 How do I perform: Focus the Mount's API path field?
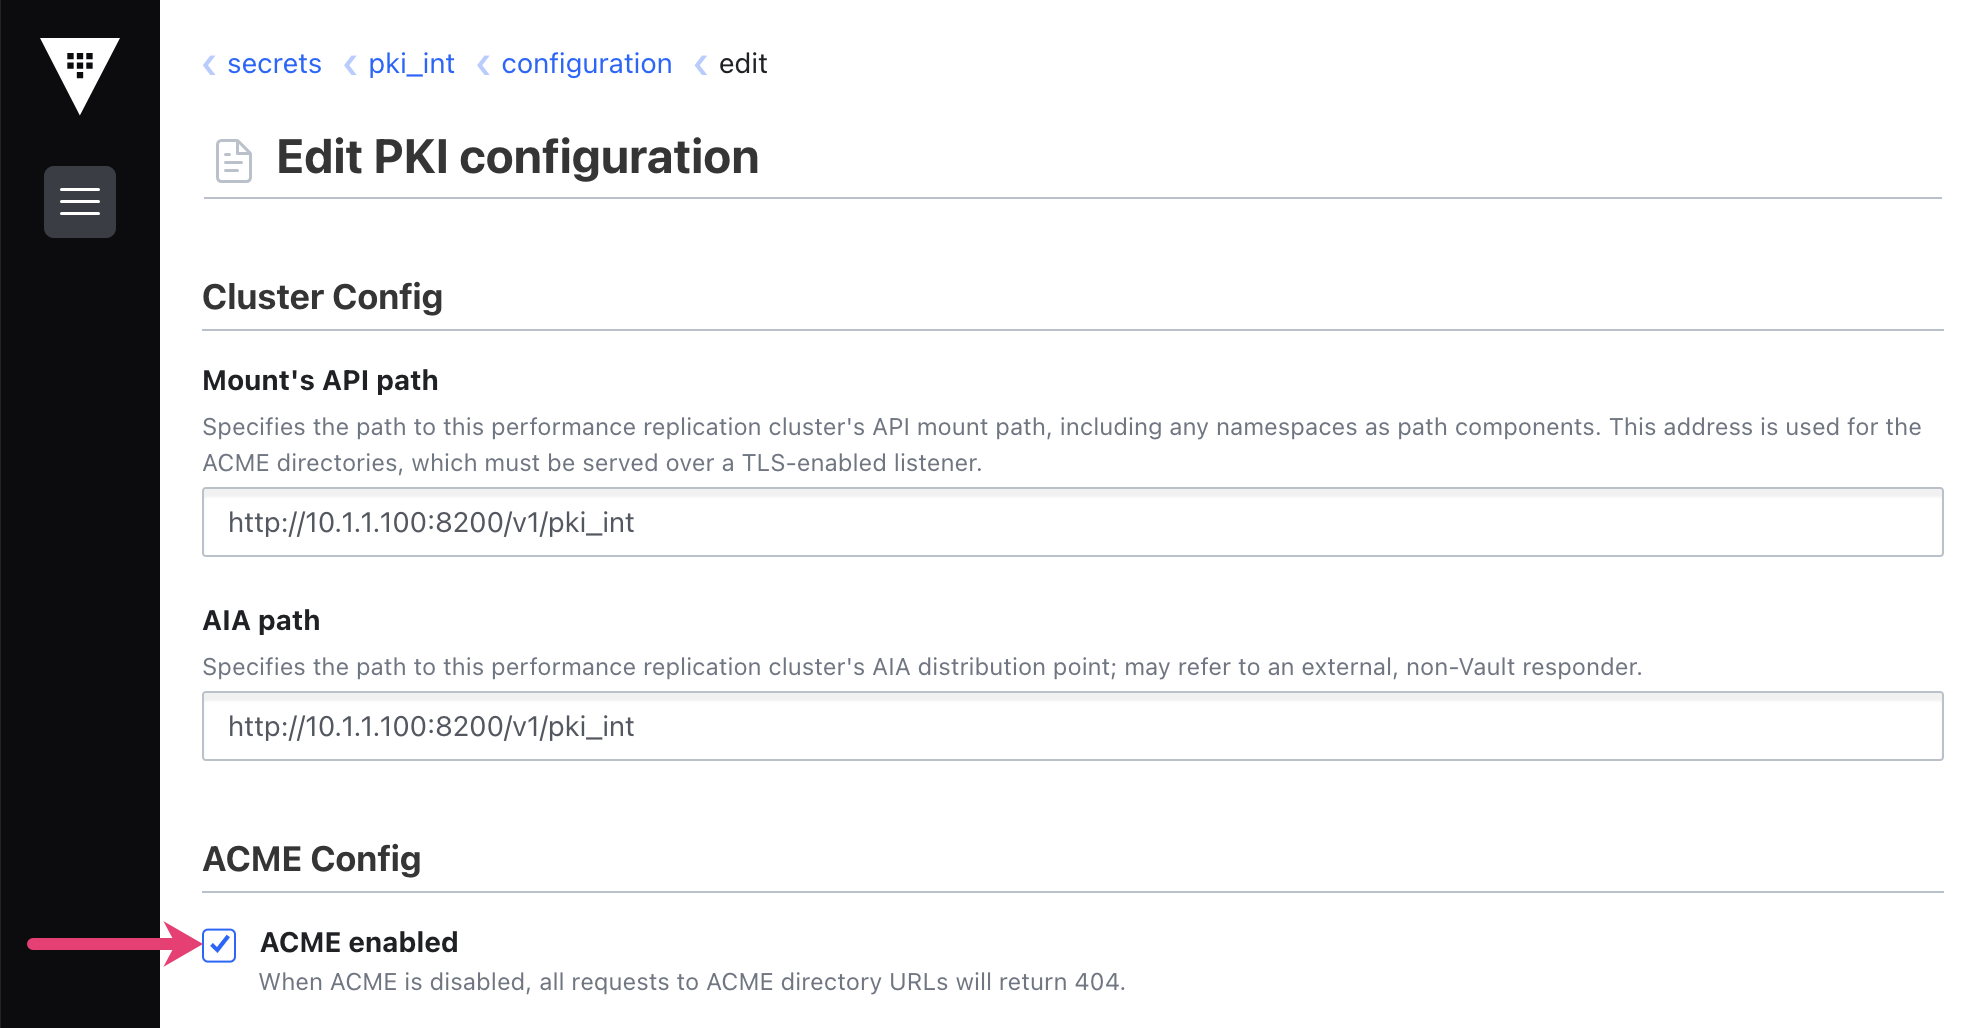(x=1072, y=522)
